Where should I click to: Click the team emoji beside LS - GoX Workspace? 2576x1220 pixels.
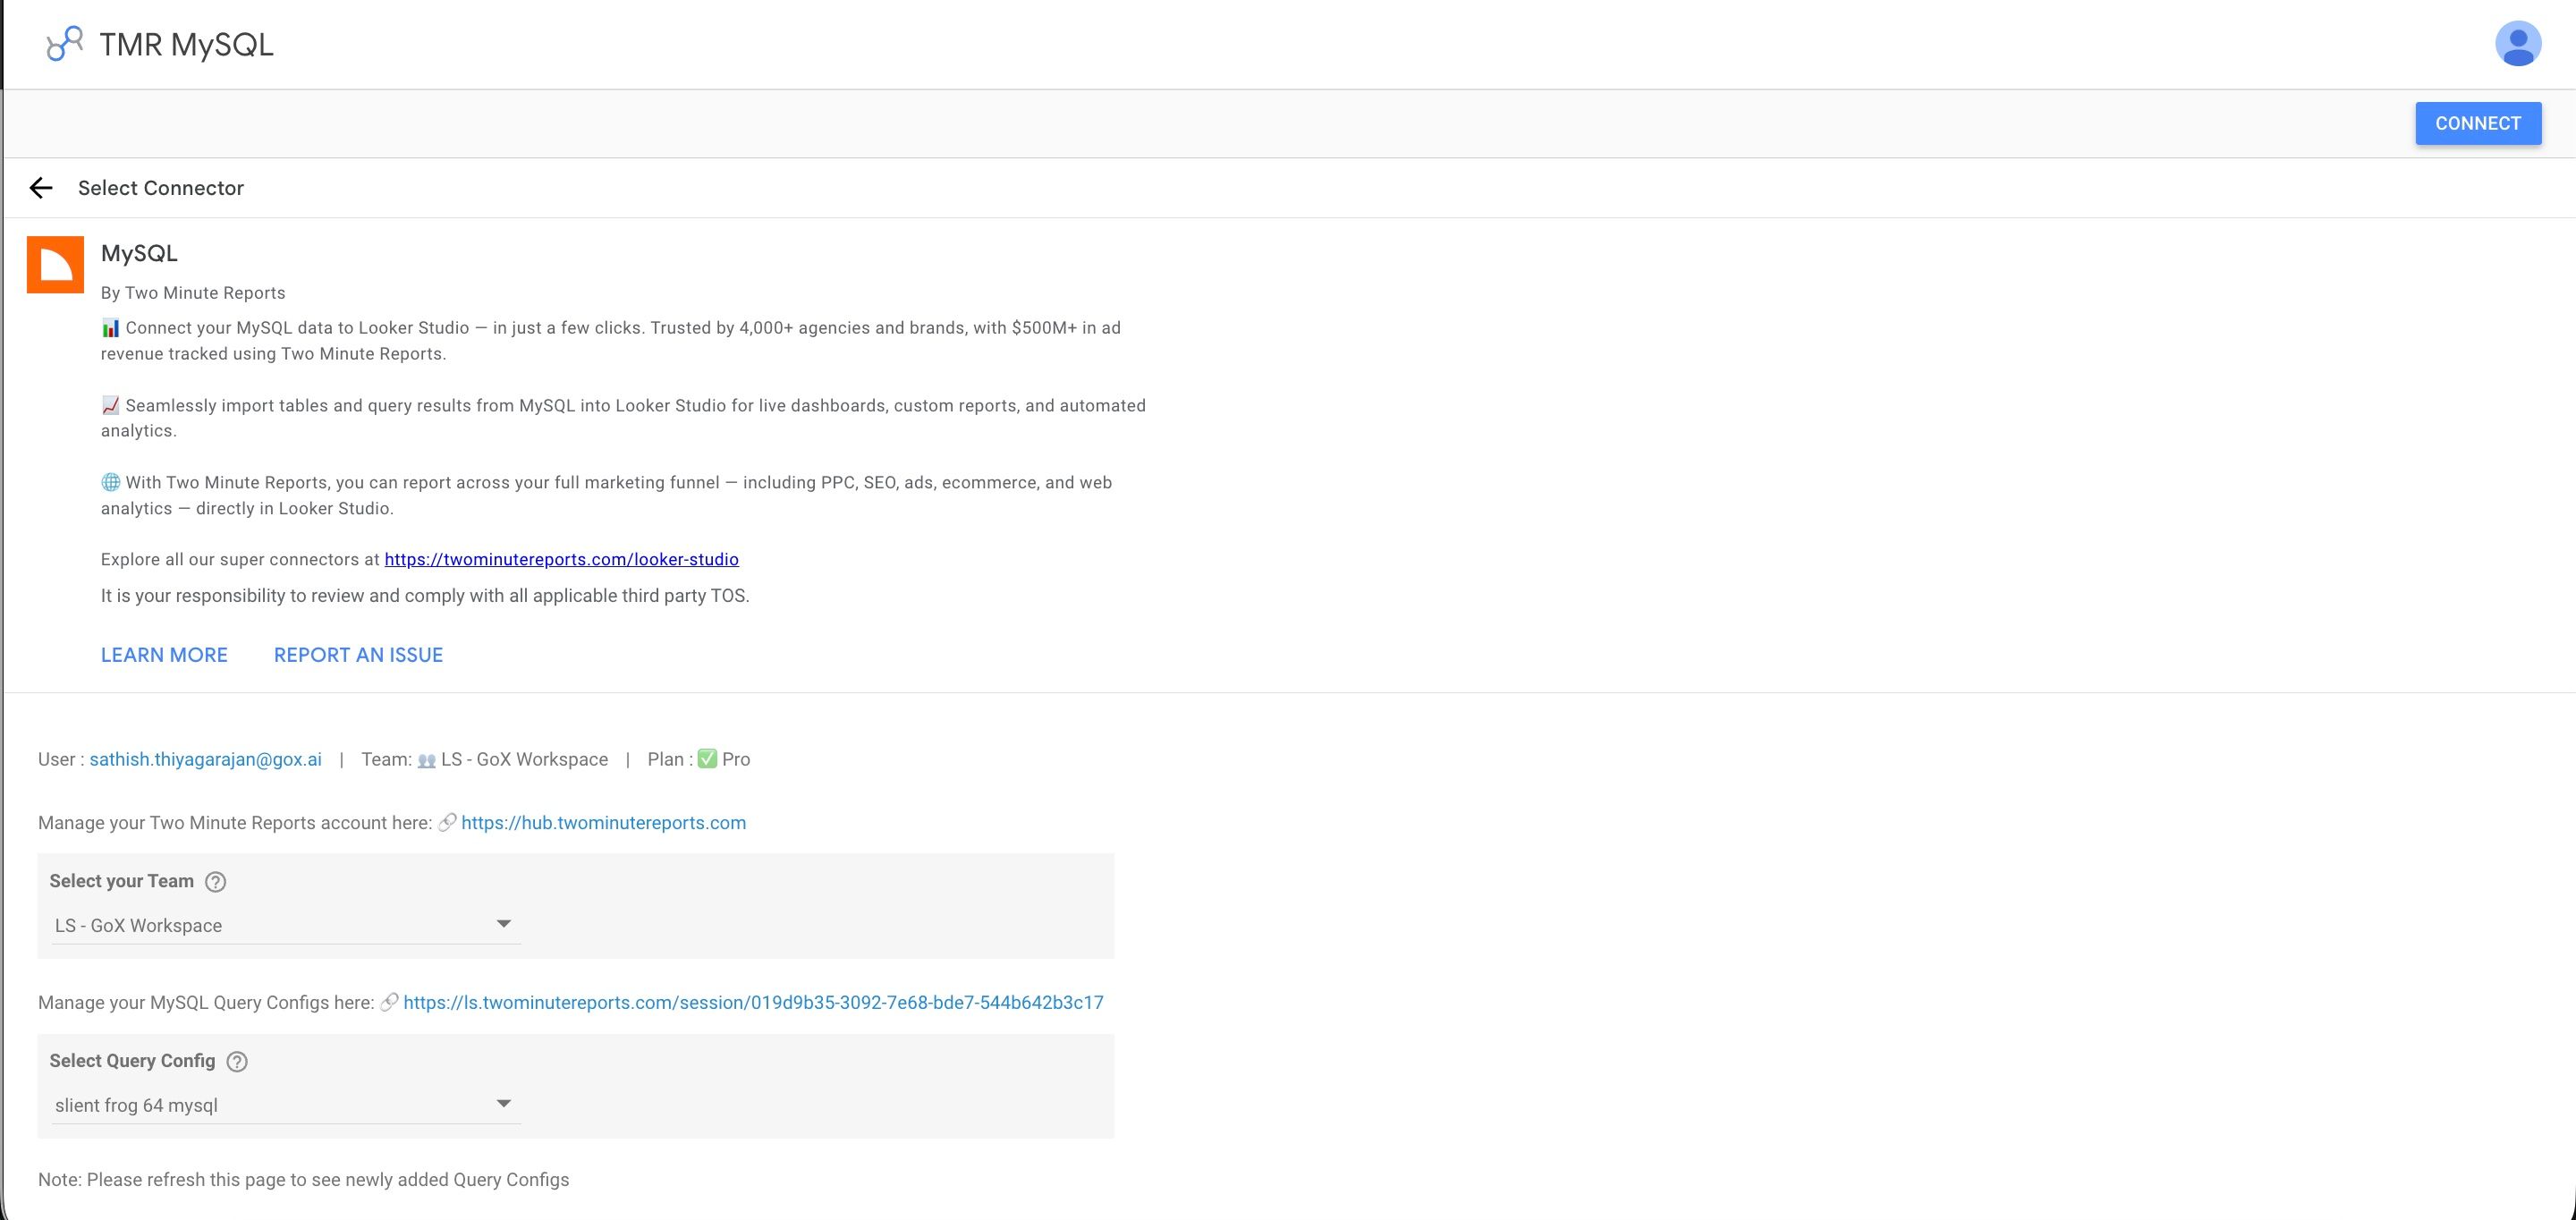pyautogui.click(x=427, y=759)
